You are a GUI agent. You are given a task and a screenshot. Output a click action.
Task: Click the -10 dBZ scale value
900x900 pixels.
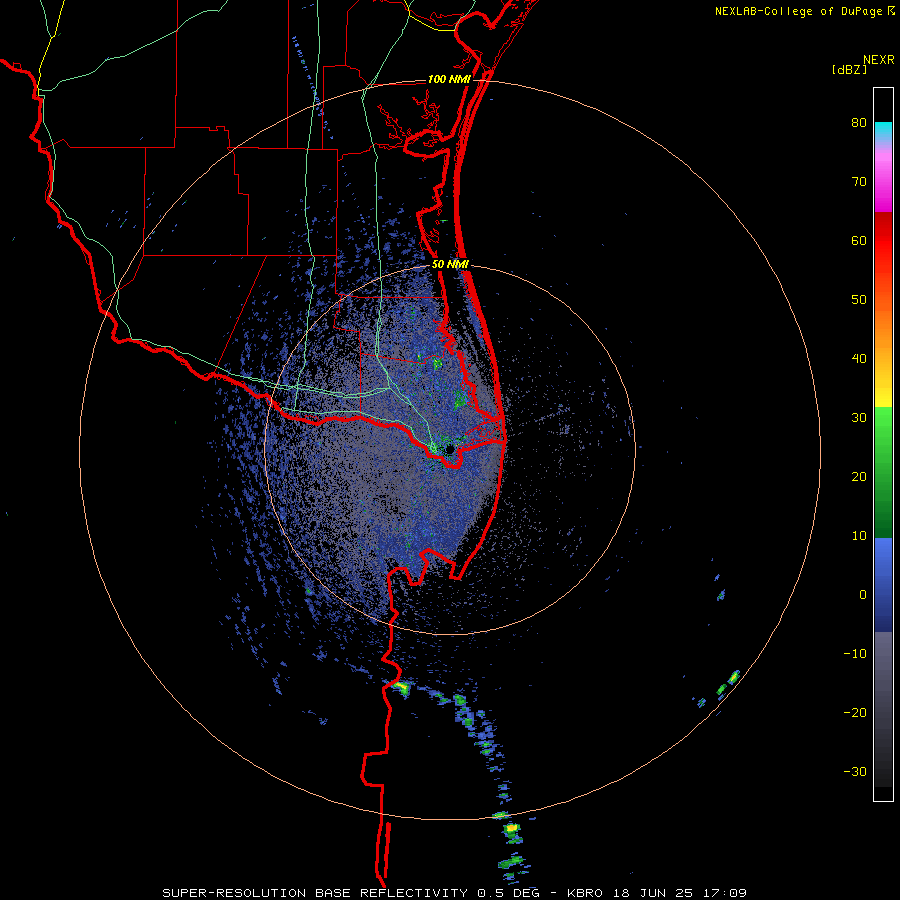855,653
